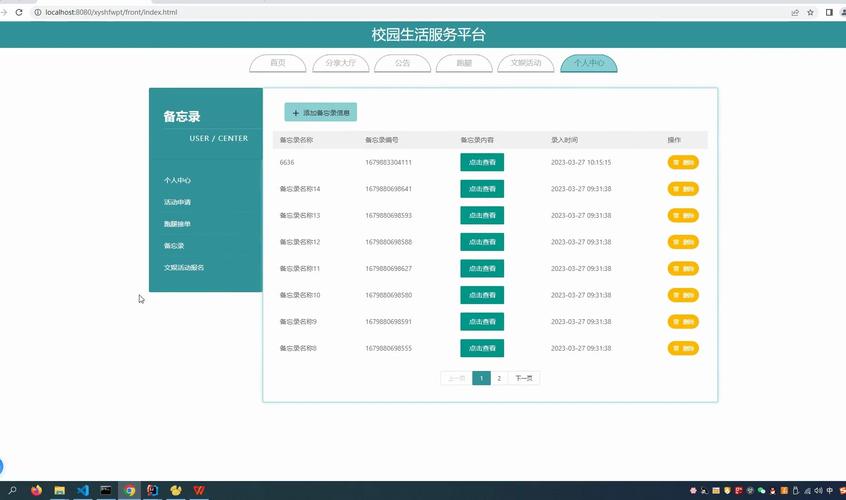
Task: Go to page 2 of memos
Action: pos(499,378)
